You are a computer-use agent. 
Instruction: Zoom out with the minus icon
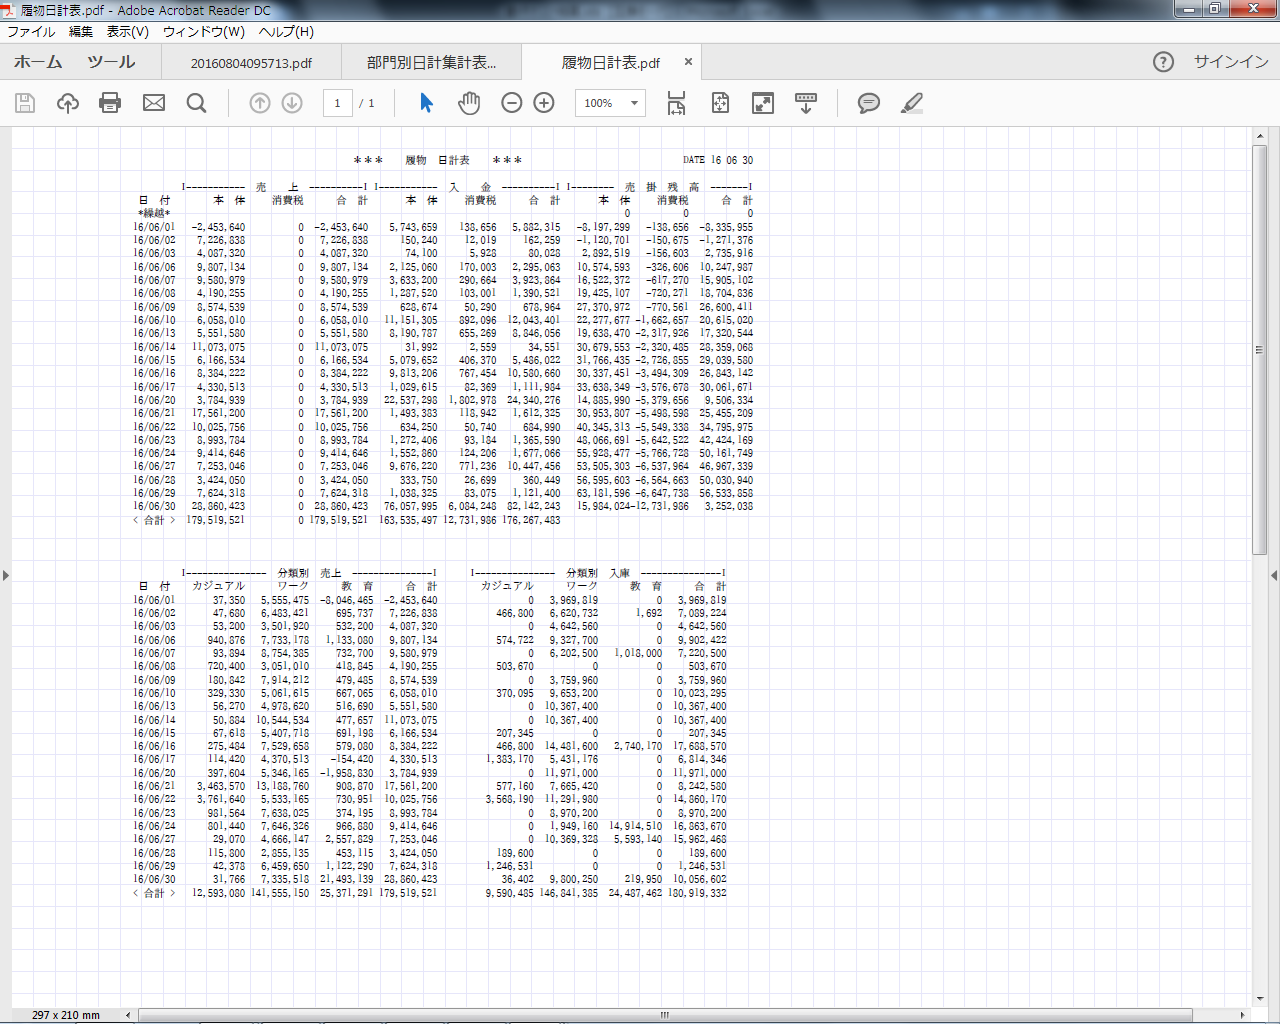click(512, 103)
